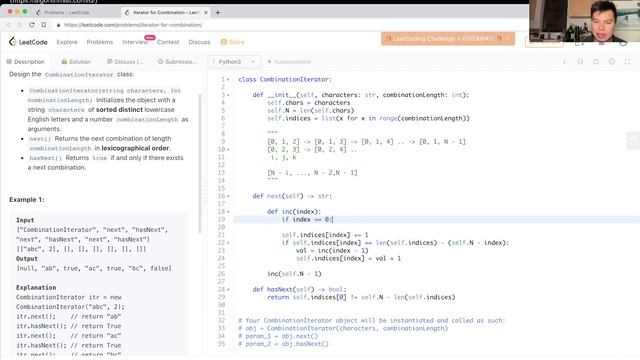Enter fullscreen mode with the expand icon
Viewport: 640px width, 360px height.
pos(627,62)
